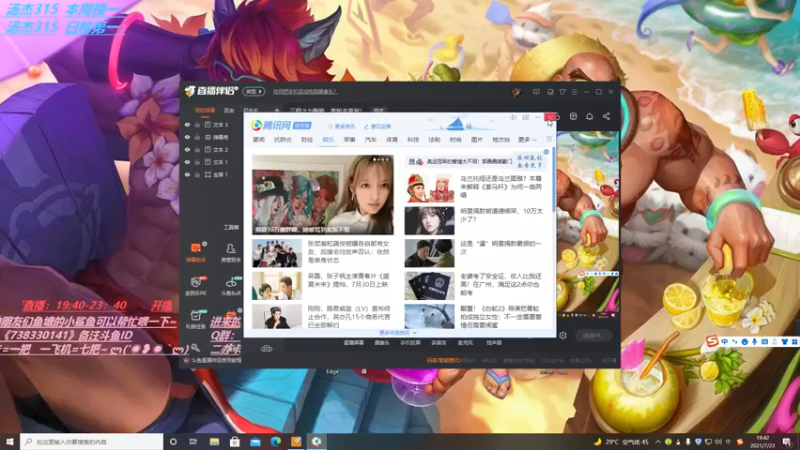Switch to 体育 news tab
Viewport: 800px width, 450px height.
pos(392,139)
